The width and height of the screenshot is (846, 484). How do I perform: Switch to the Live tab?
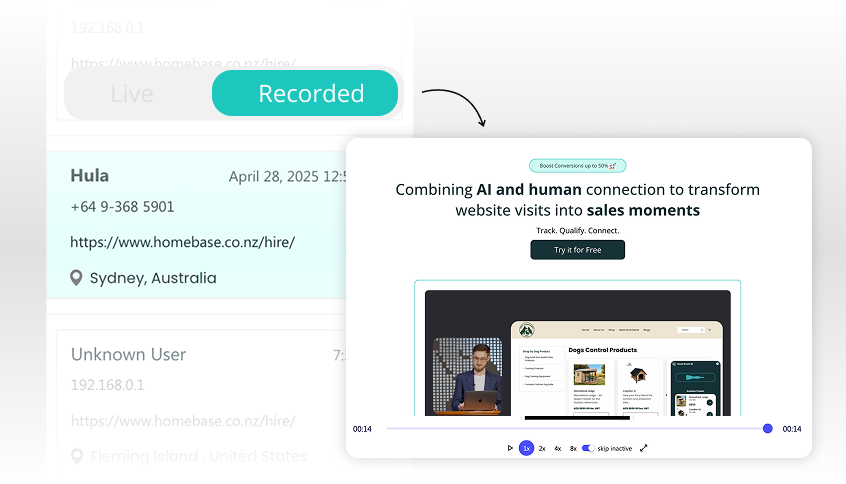click(x=132, y=94)
